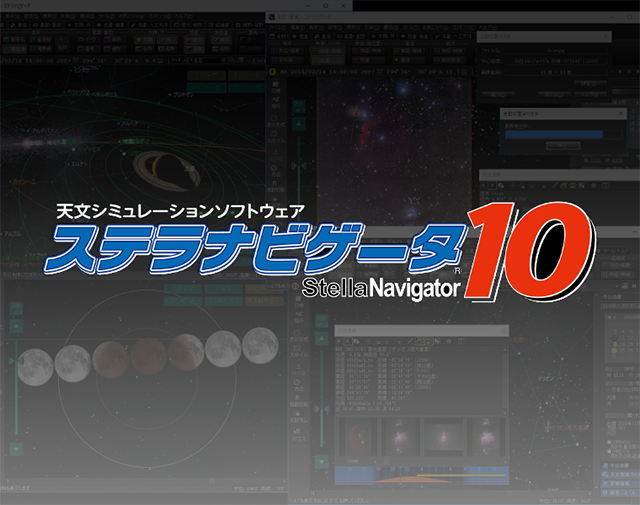Viewport: 640px width, 505px height.
Task: Click azimuth icon in Orion constellation window sidebar
Action: click(298, 385)
